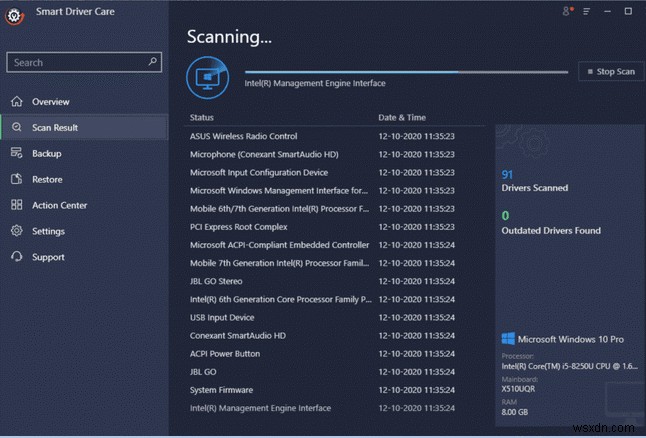Image resolution: width=646 pixels, height=438 pixels.
Task: Click the blue monitor scanning icon
Action: tap(208, 75)
